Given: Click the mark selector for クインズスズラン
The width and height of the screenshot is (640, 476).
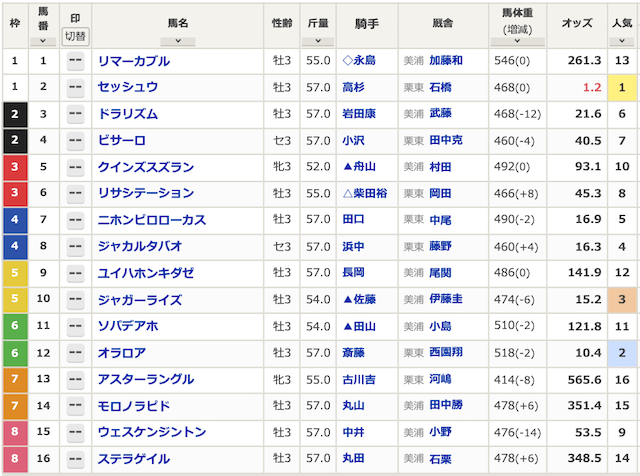Looking at the screenshot, I should pyautogui.click(x=75, y=167).
